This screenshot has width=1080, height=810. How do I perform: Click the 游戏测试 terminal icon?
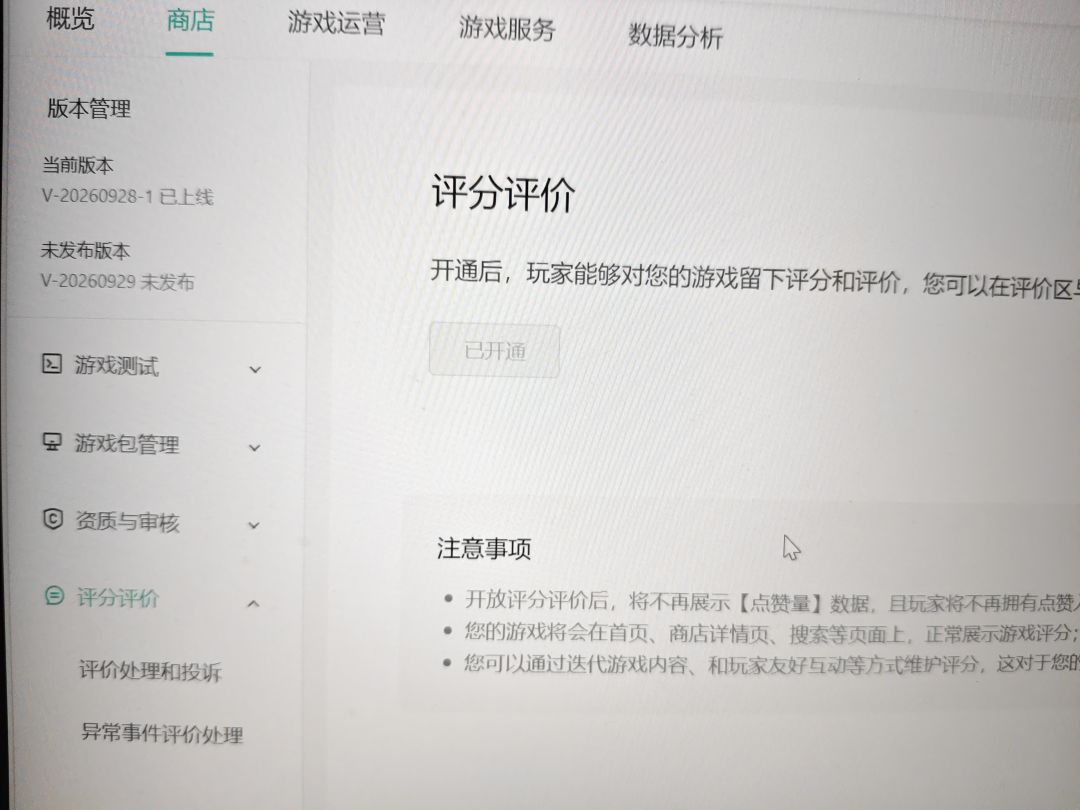[52, 363]
